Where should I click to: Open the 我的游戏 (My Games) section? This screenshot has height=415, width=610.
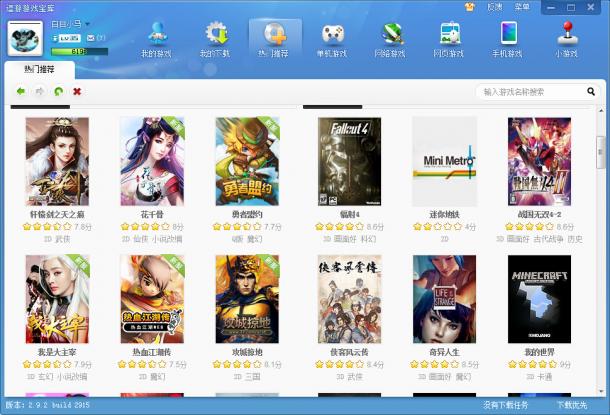pos(156,40)
